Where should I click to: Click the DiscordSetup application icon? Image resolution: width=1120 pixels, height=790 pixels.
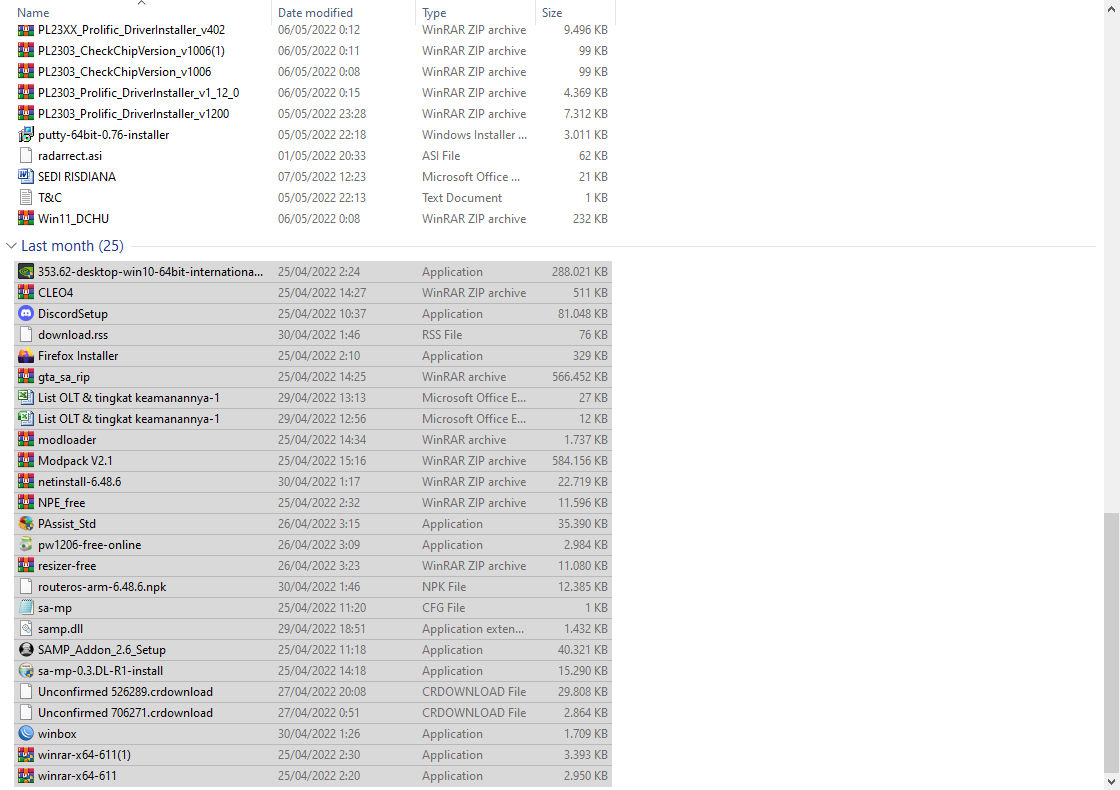(26, 314)
